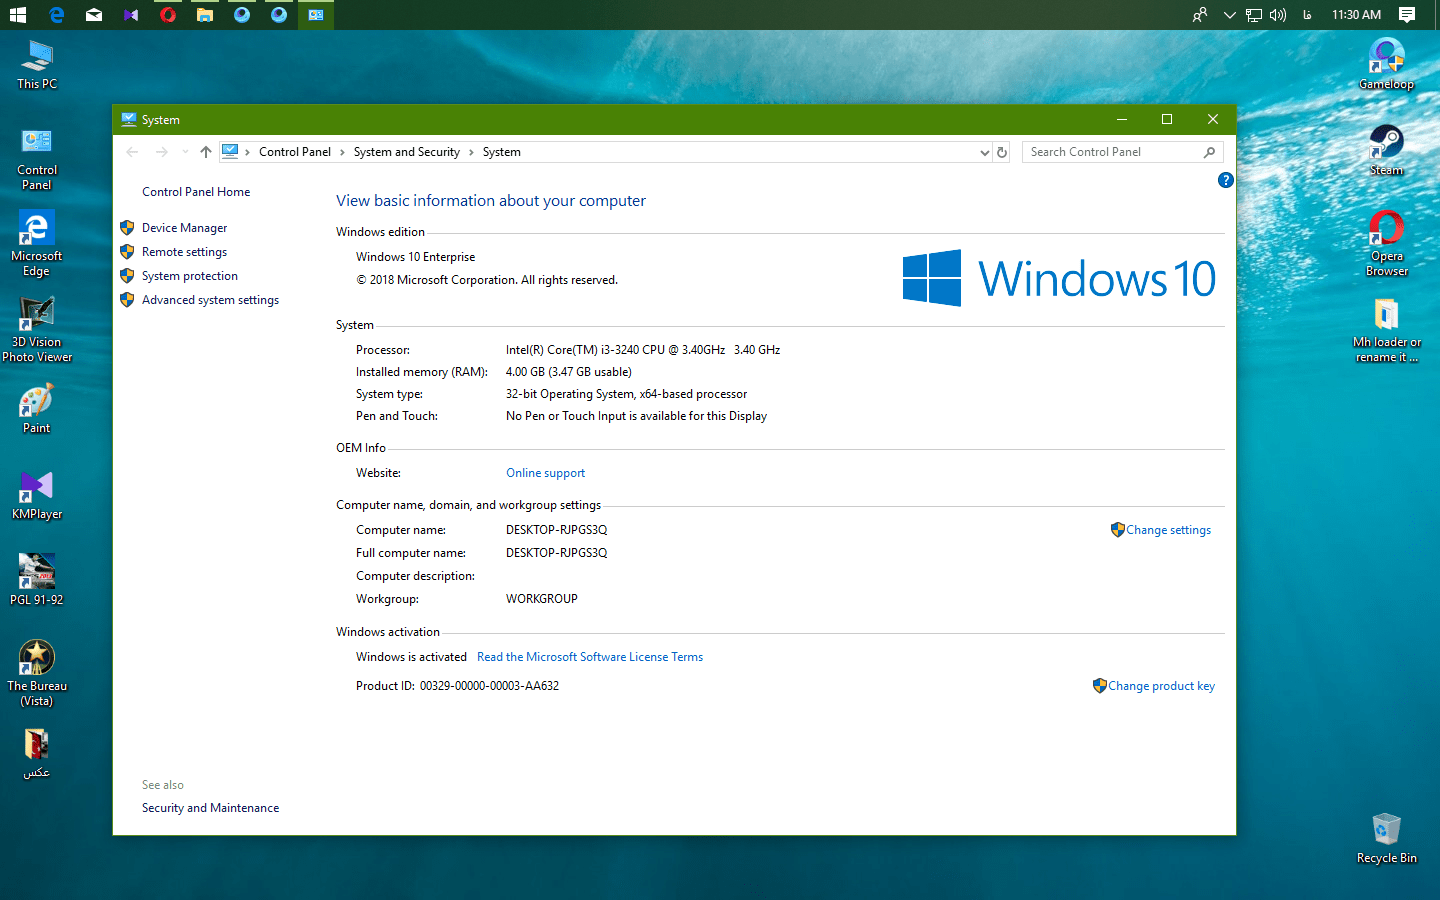Select the Control Panel desktop shortcut
Image resolution: width=1440 pixels, height=900 pixels.
click(37, 158)
